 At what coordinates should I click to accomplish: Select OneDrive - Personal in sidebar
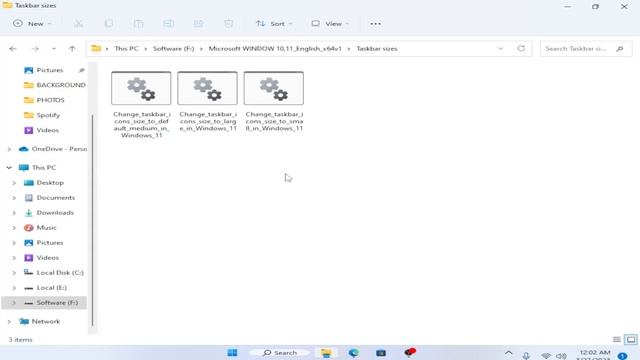(x=53, y=149)
